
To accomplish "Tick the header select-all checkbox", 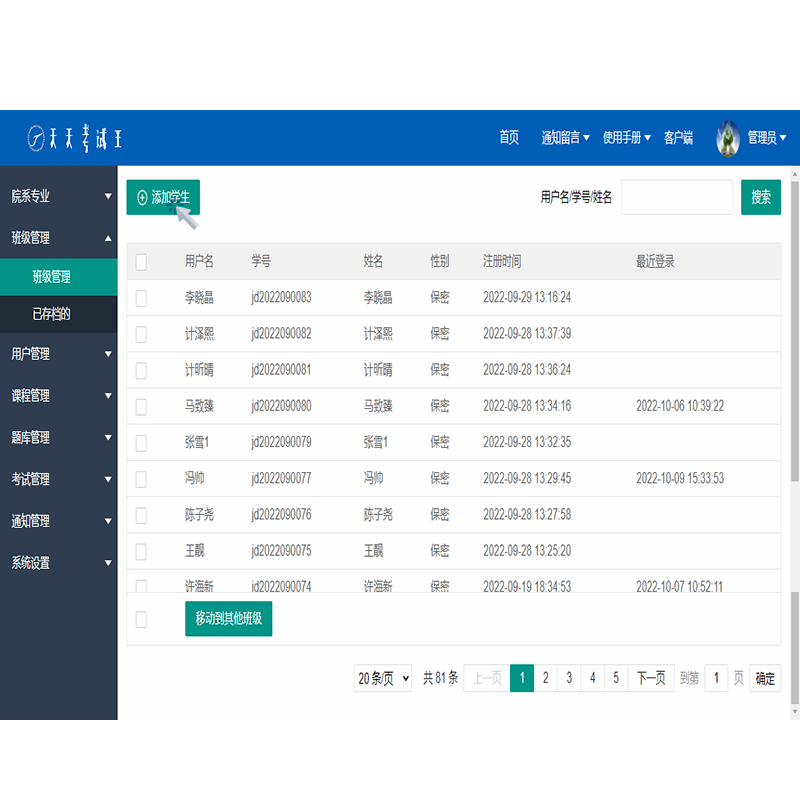I will tap(141, 262).
